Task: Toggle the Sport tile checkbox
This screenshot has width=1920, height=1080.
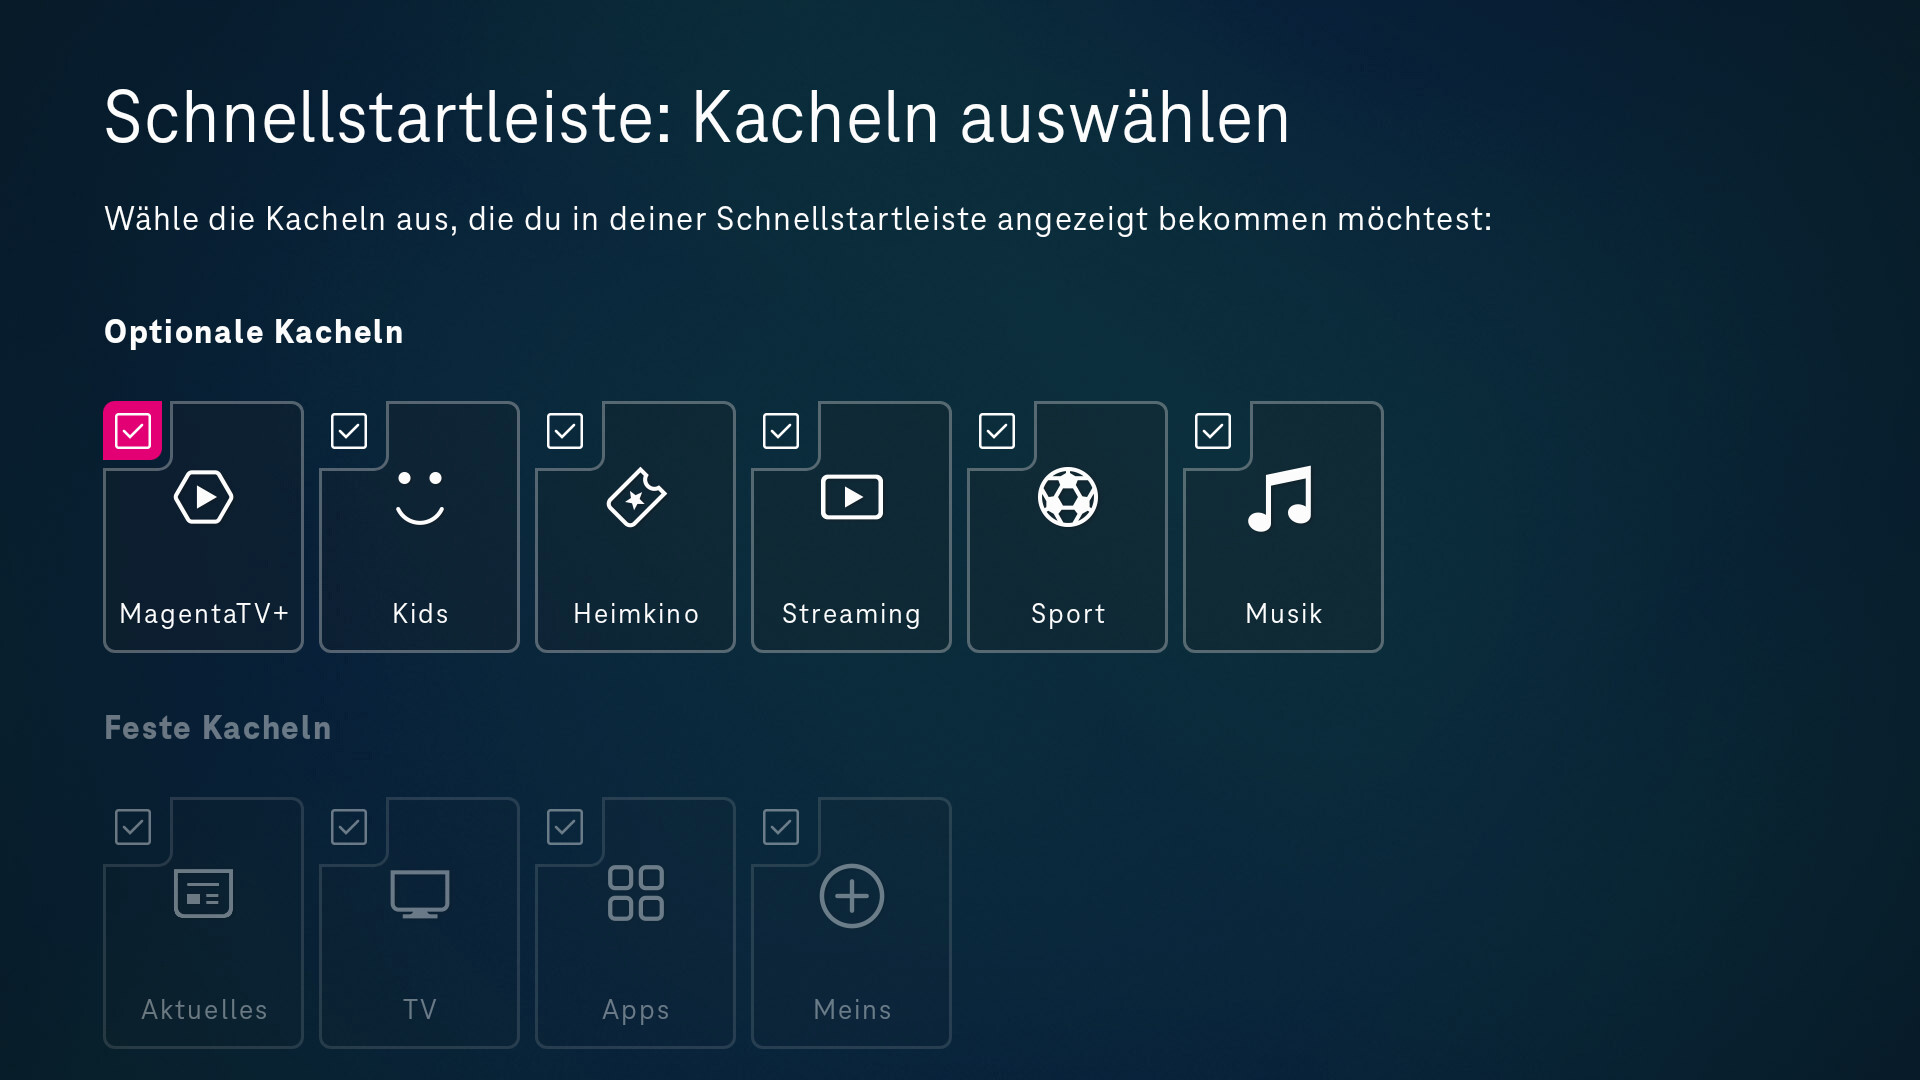Action: [x=997, y=431]
